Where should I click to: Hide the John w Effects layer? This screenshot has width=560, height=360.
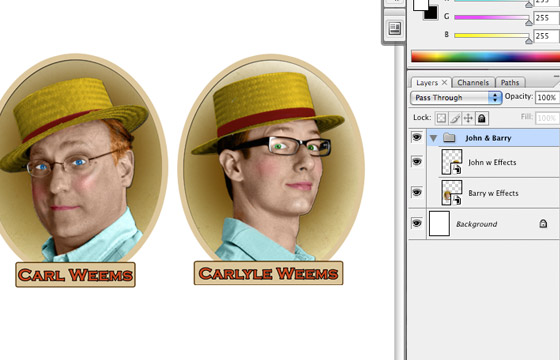[416, 162]
